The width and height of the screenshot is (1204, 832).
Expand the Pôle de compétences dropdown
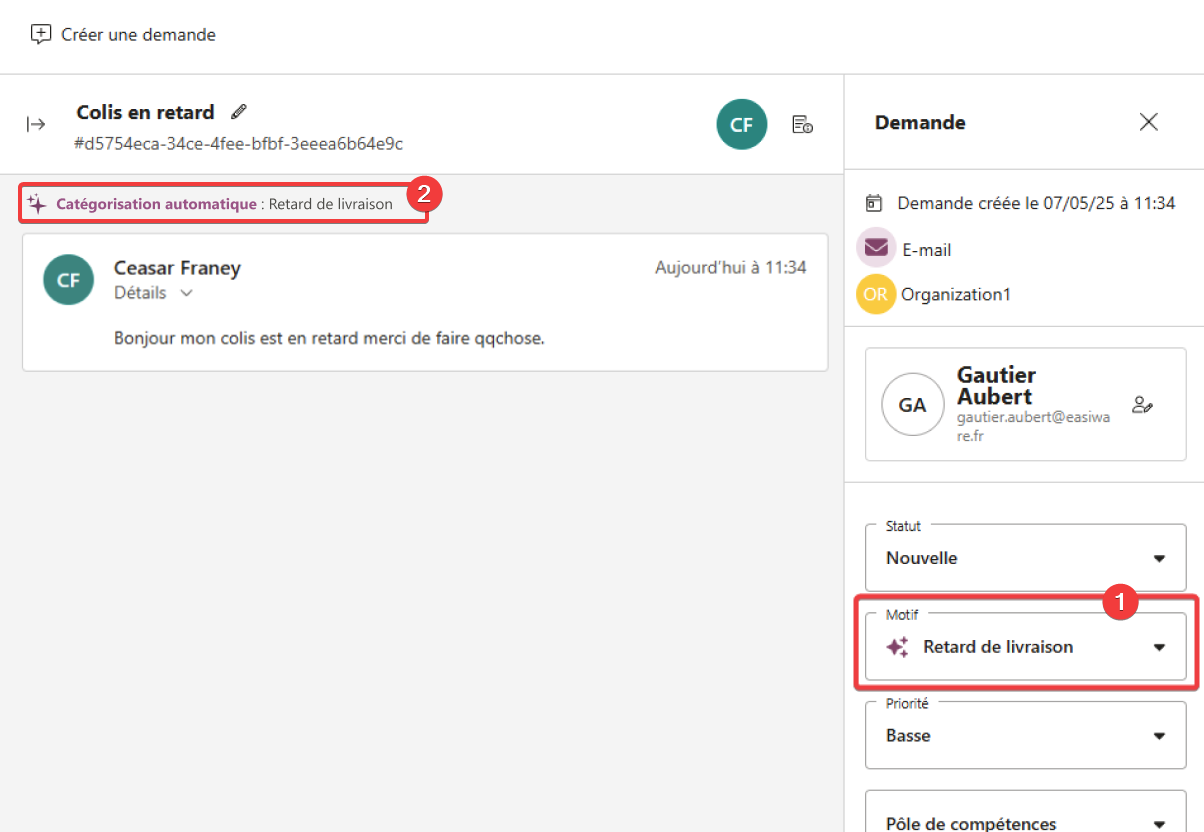(x=1025, y=822)
